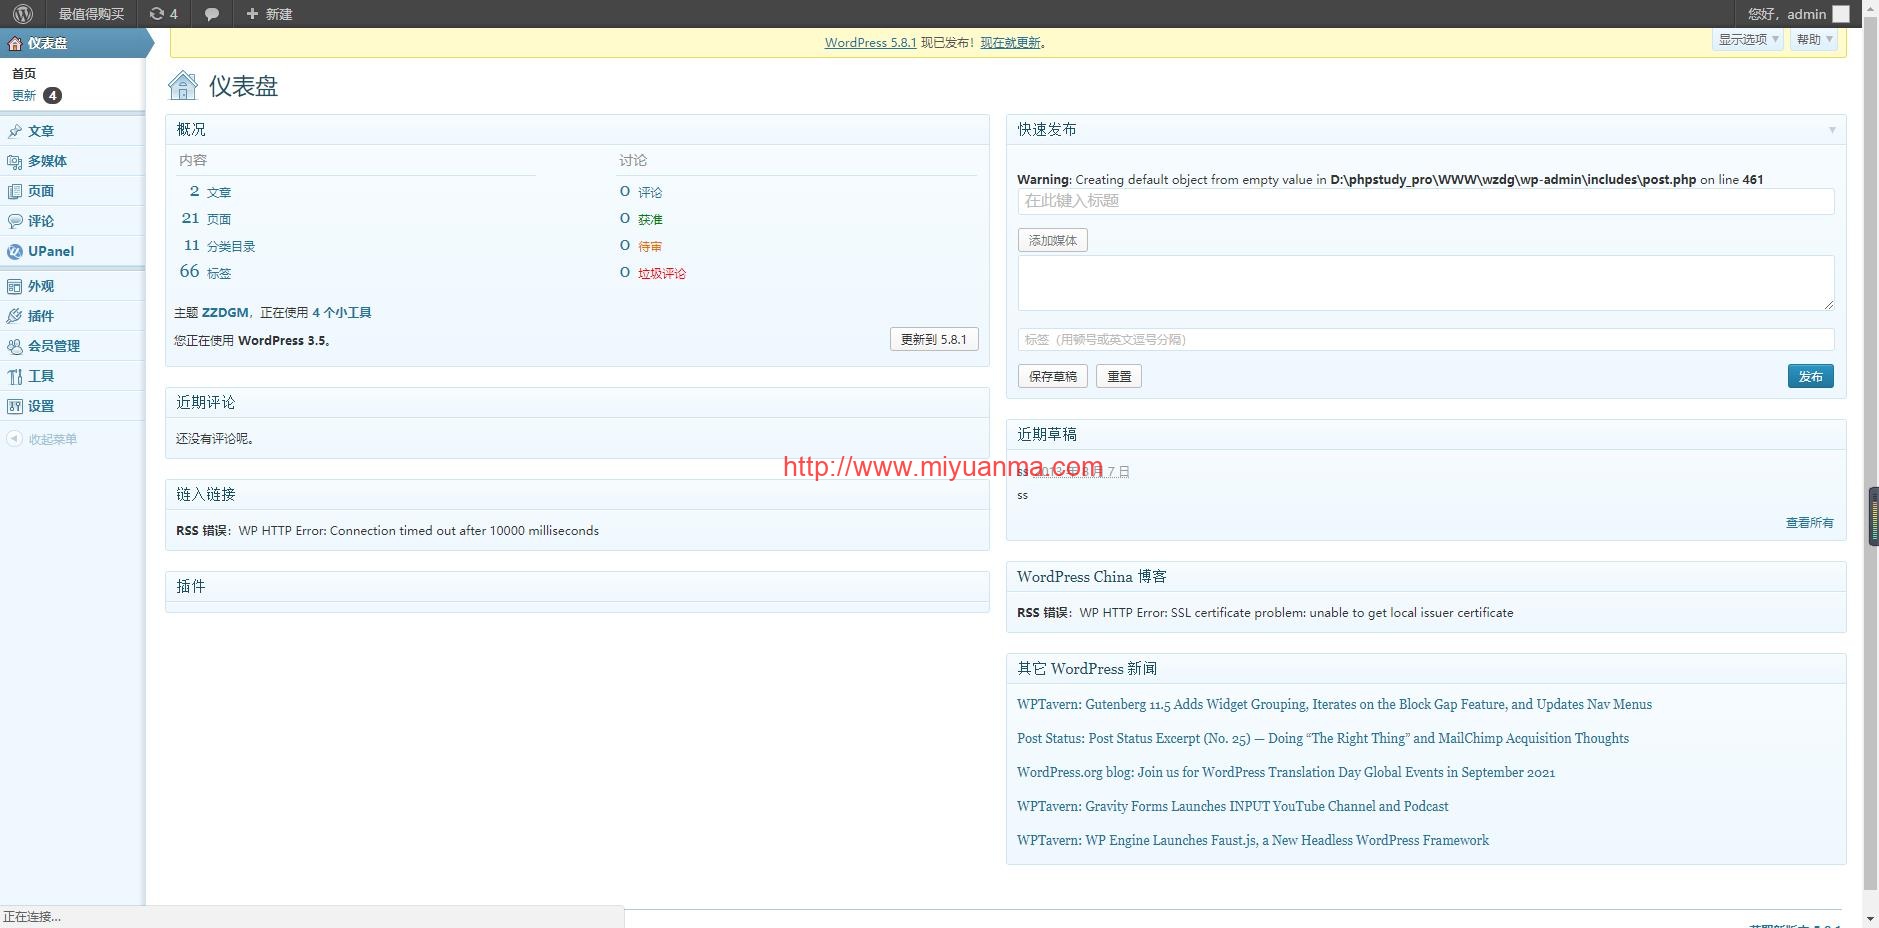Open Gravity Forms YouTube Channel news link

[x=1232, y=807]
